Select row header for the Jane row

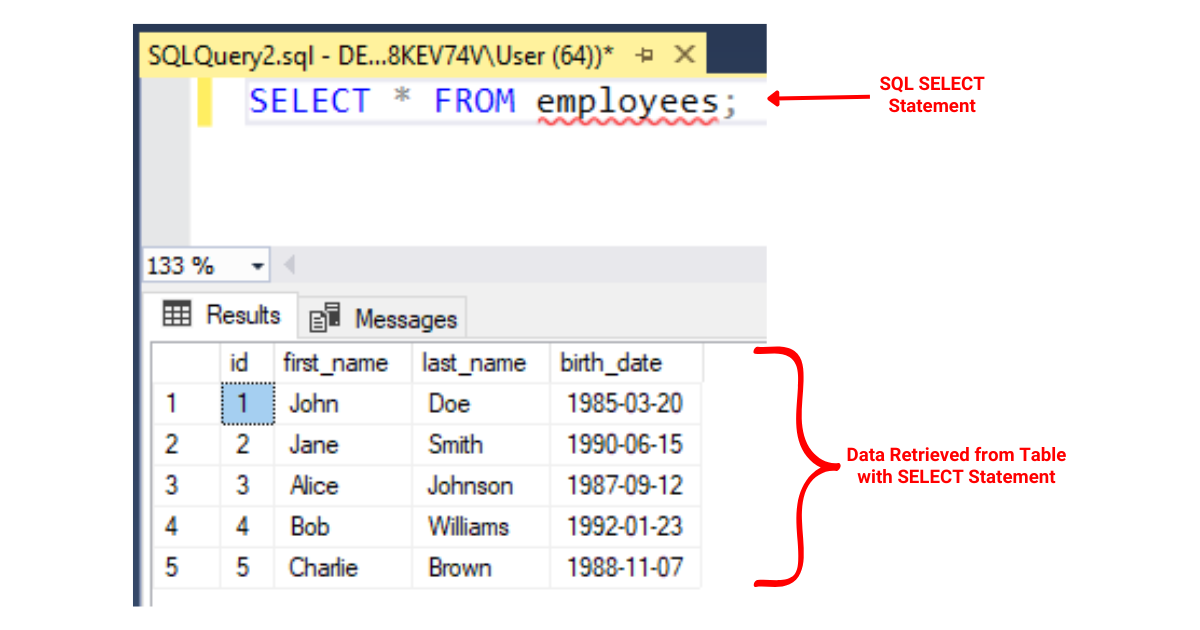coord(186,445)
